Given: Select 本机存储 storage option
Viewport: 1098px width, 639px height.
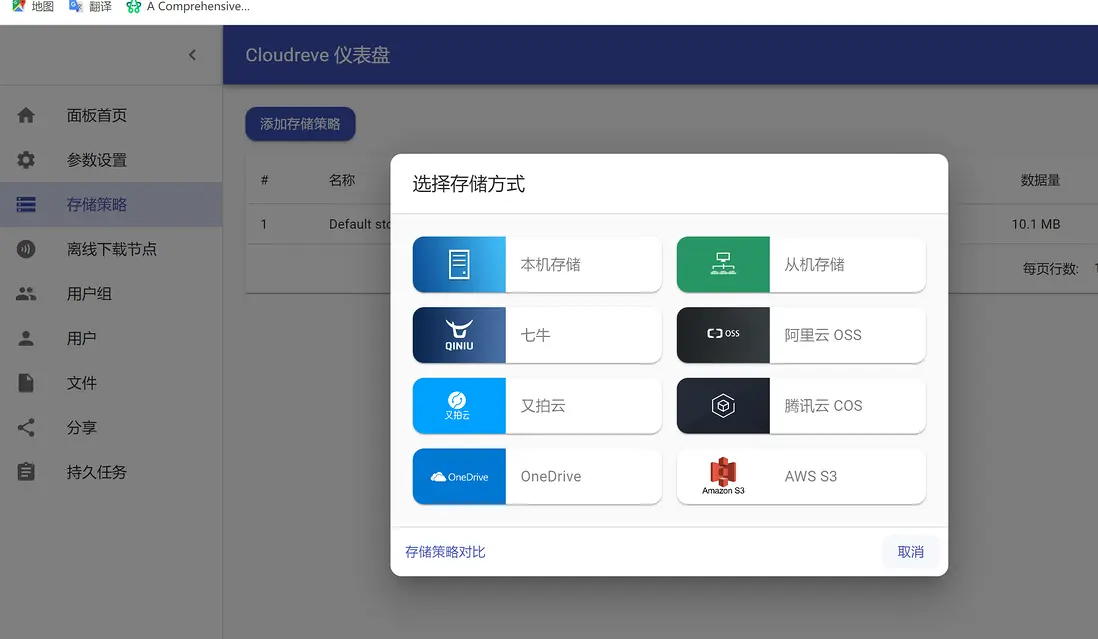Looking at the screenshot, I should (x=537, y=265).
